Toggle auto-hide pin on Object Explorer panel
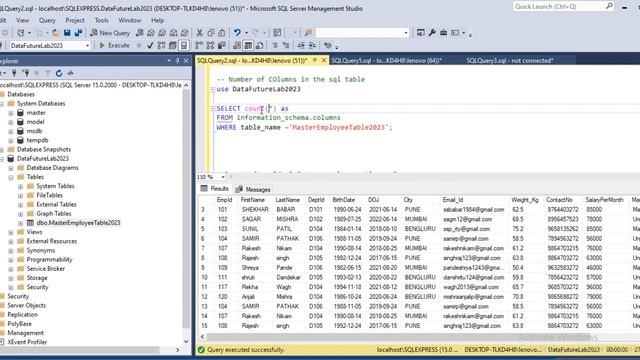This screenshot has height=360, width=640. 178,61
